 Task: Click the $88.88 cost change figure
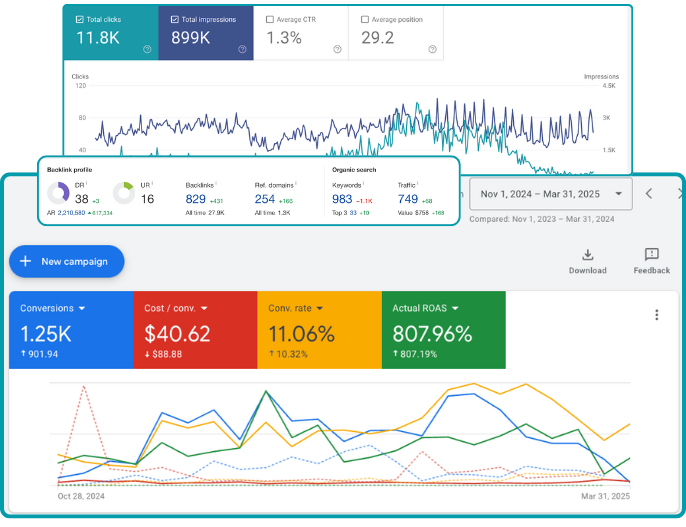167,354
